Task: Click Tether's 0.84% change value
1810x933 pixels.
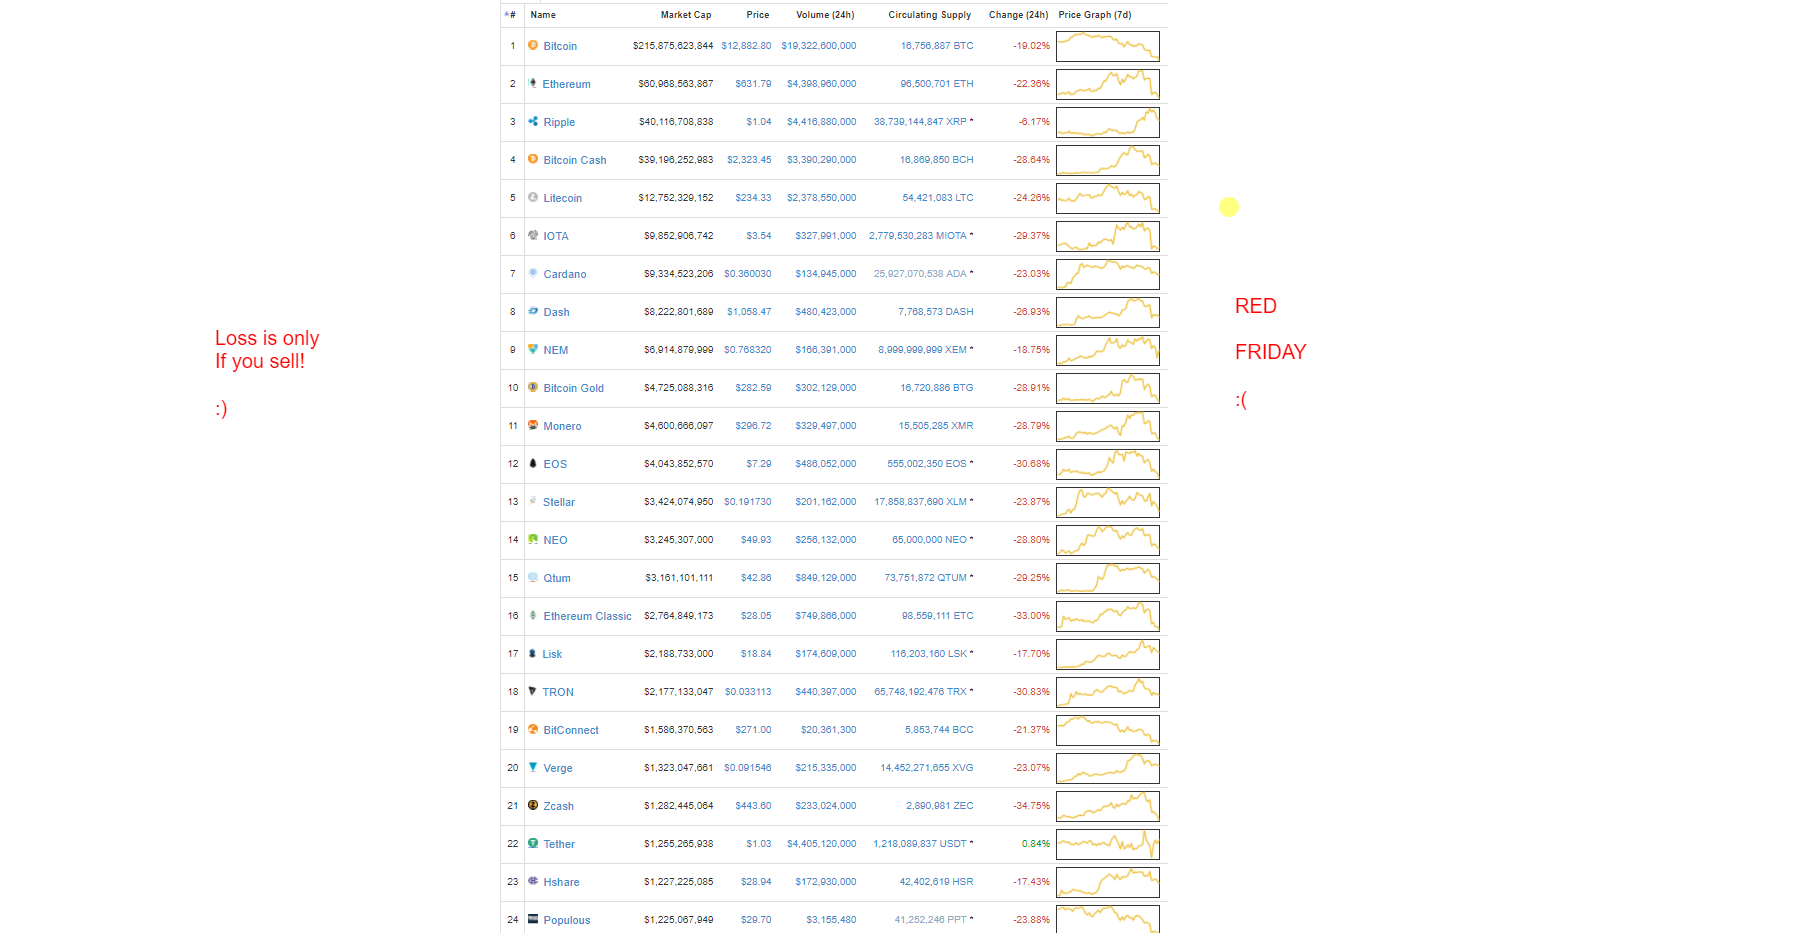Action: (x=1036, y=844)
